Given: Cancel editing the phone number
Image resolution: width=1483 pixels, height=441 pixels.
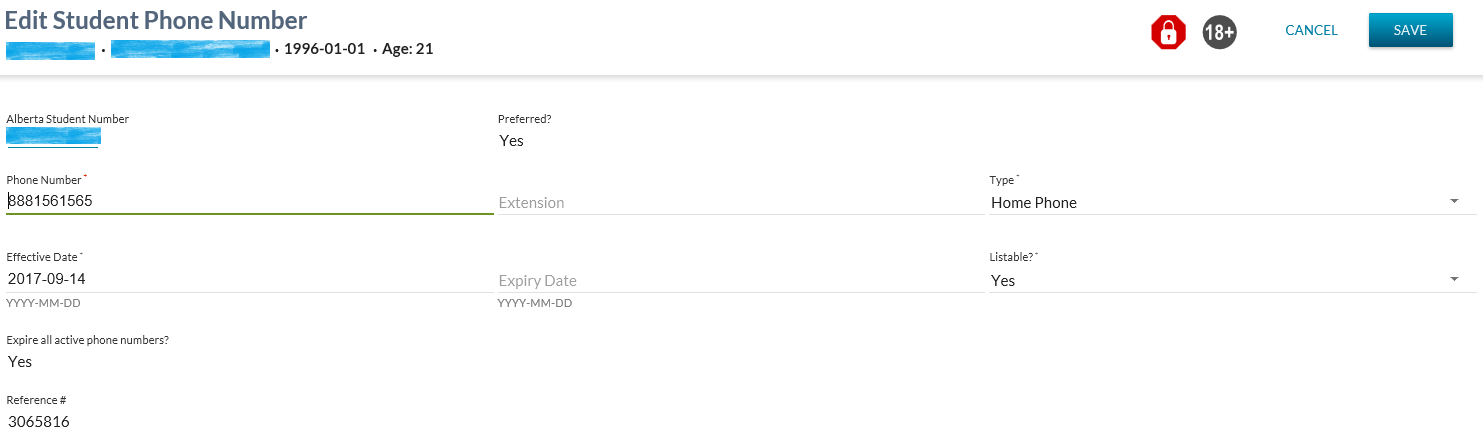Looking at the screenshot, I should (x=1311, y=31).
